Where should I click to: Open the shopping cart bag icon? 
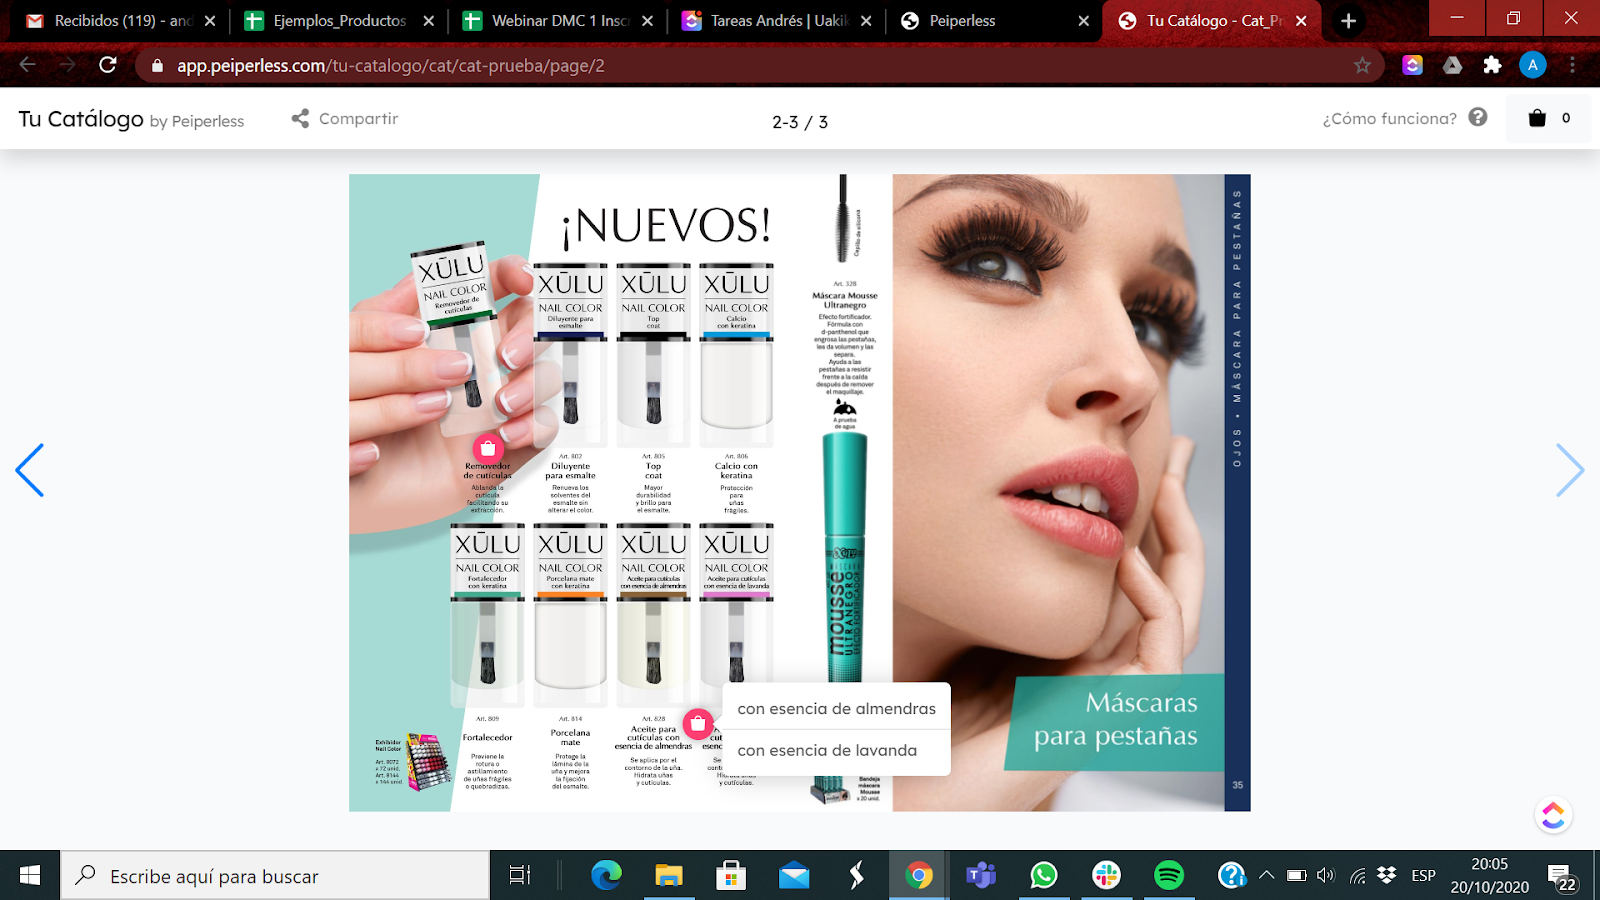(1537, 118)
